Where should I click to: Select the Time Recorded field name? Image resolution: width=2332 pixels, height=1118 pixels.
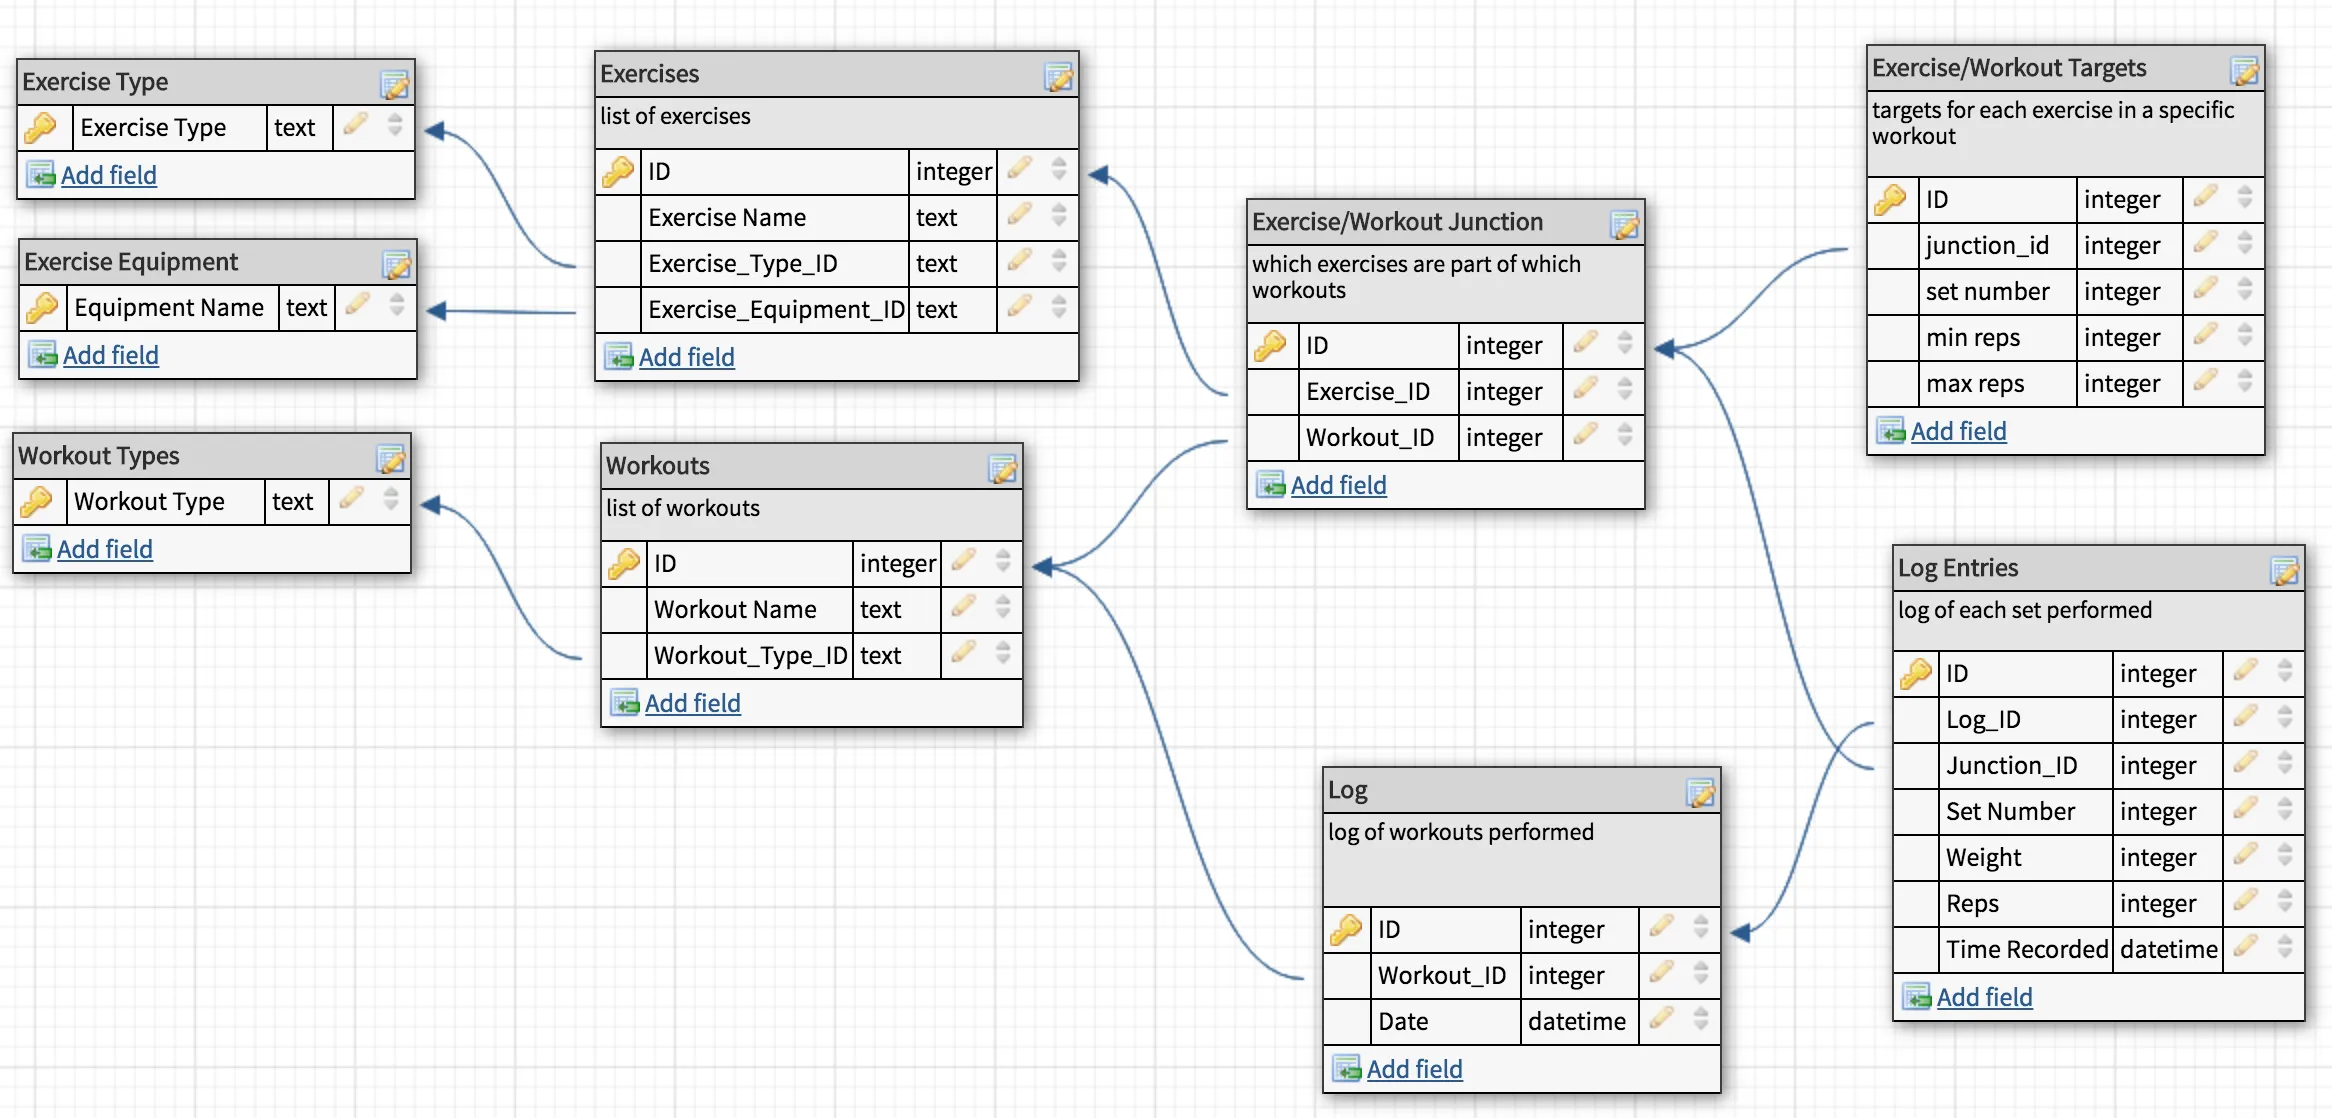pyautogui.click(x=2026, y=949)
